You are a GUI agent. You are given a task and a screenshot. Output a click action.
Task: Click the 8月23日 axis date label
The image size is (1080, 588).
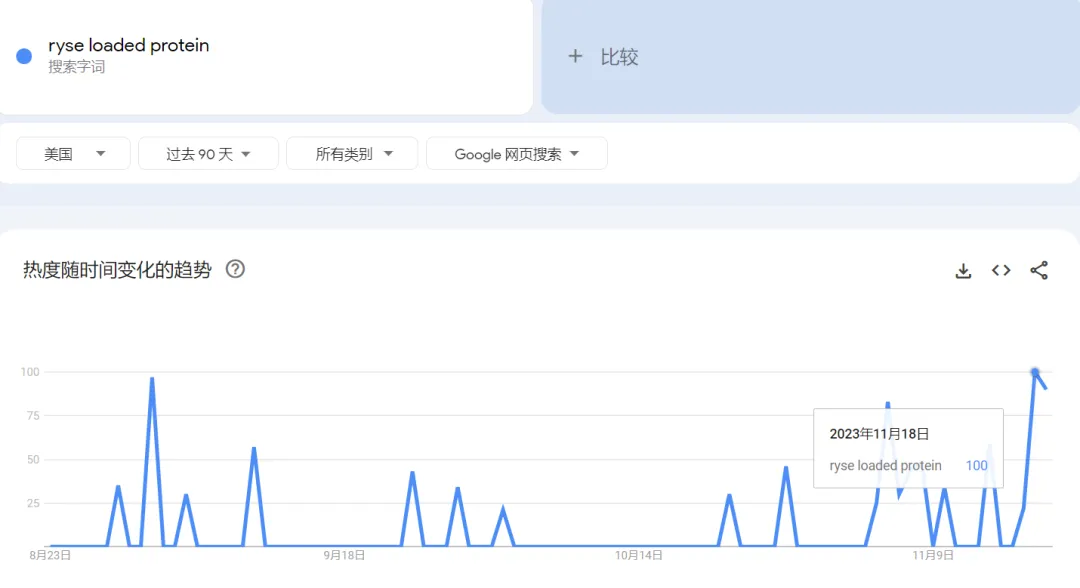(50, 555)
